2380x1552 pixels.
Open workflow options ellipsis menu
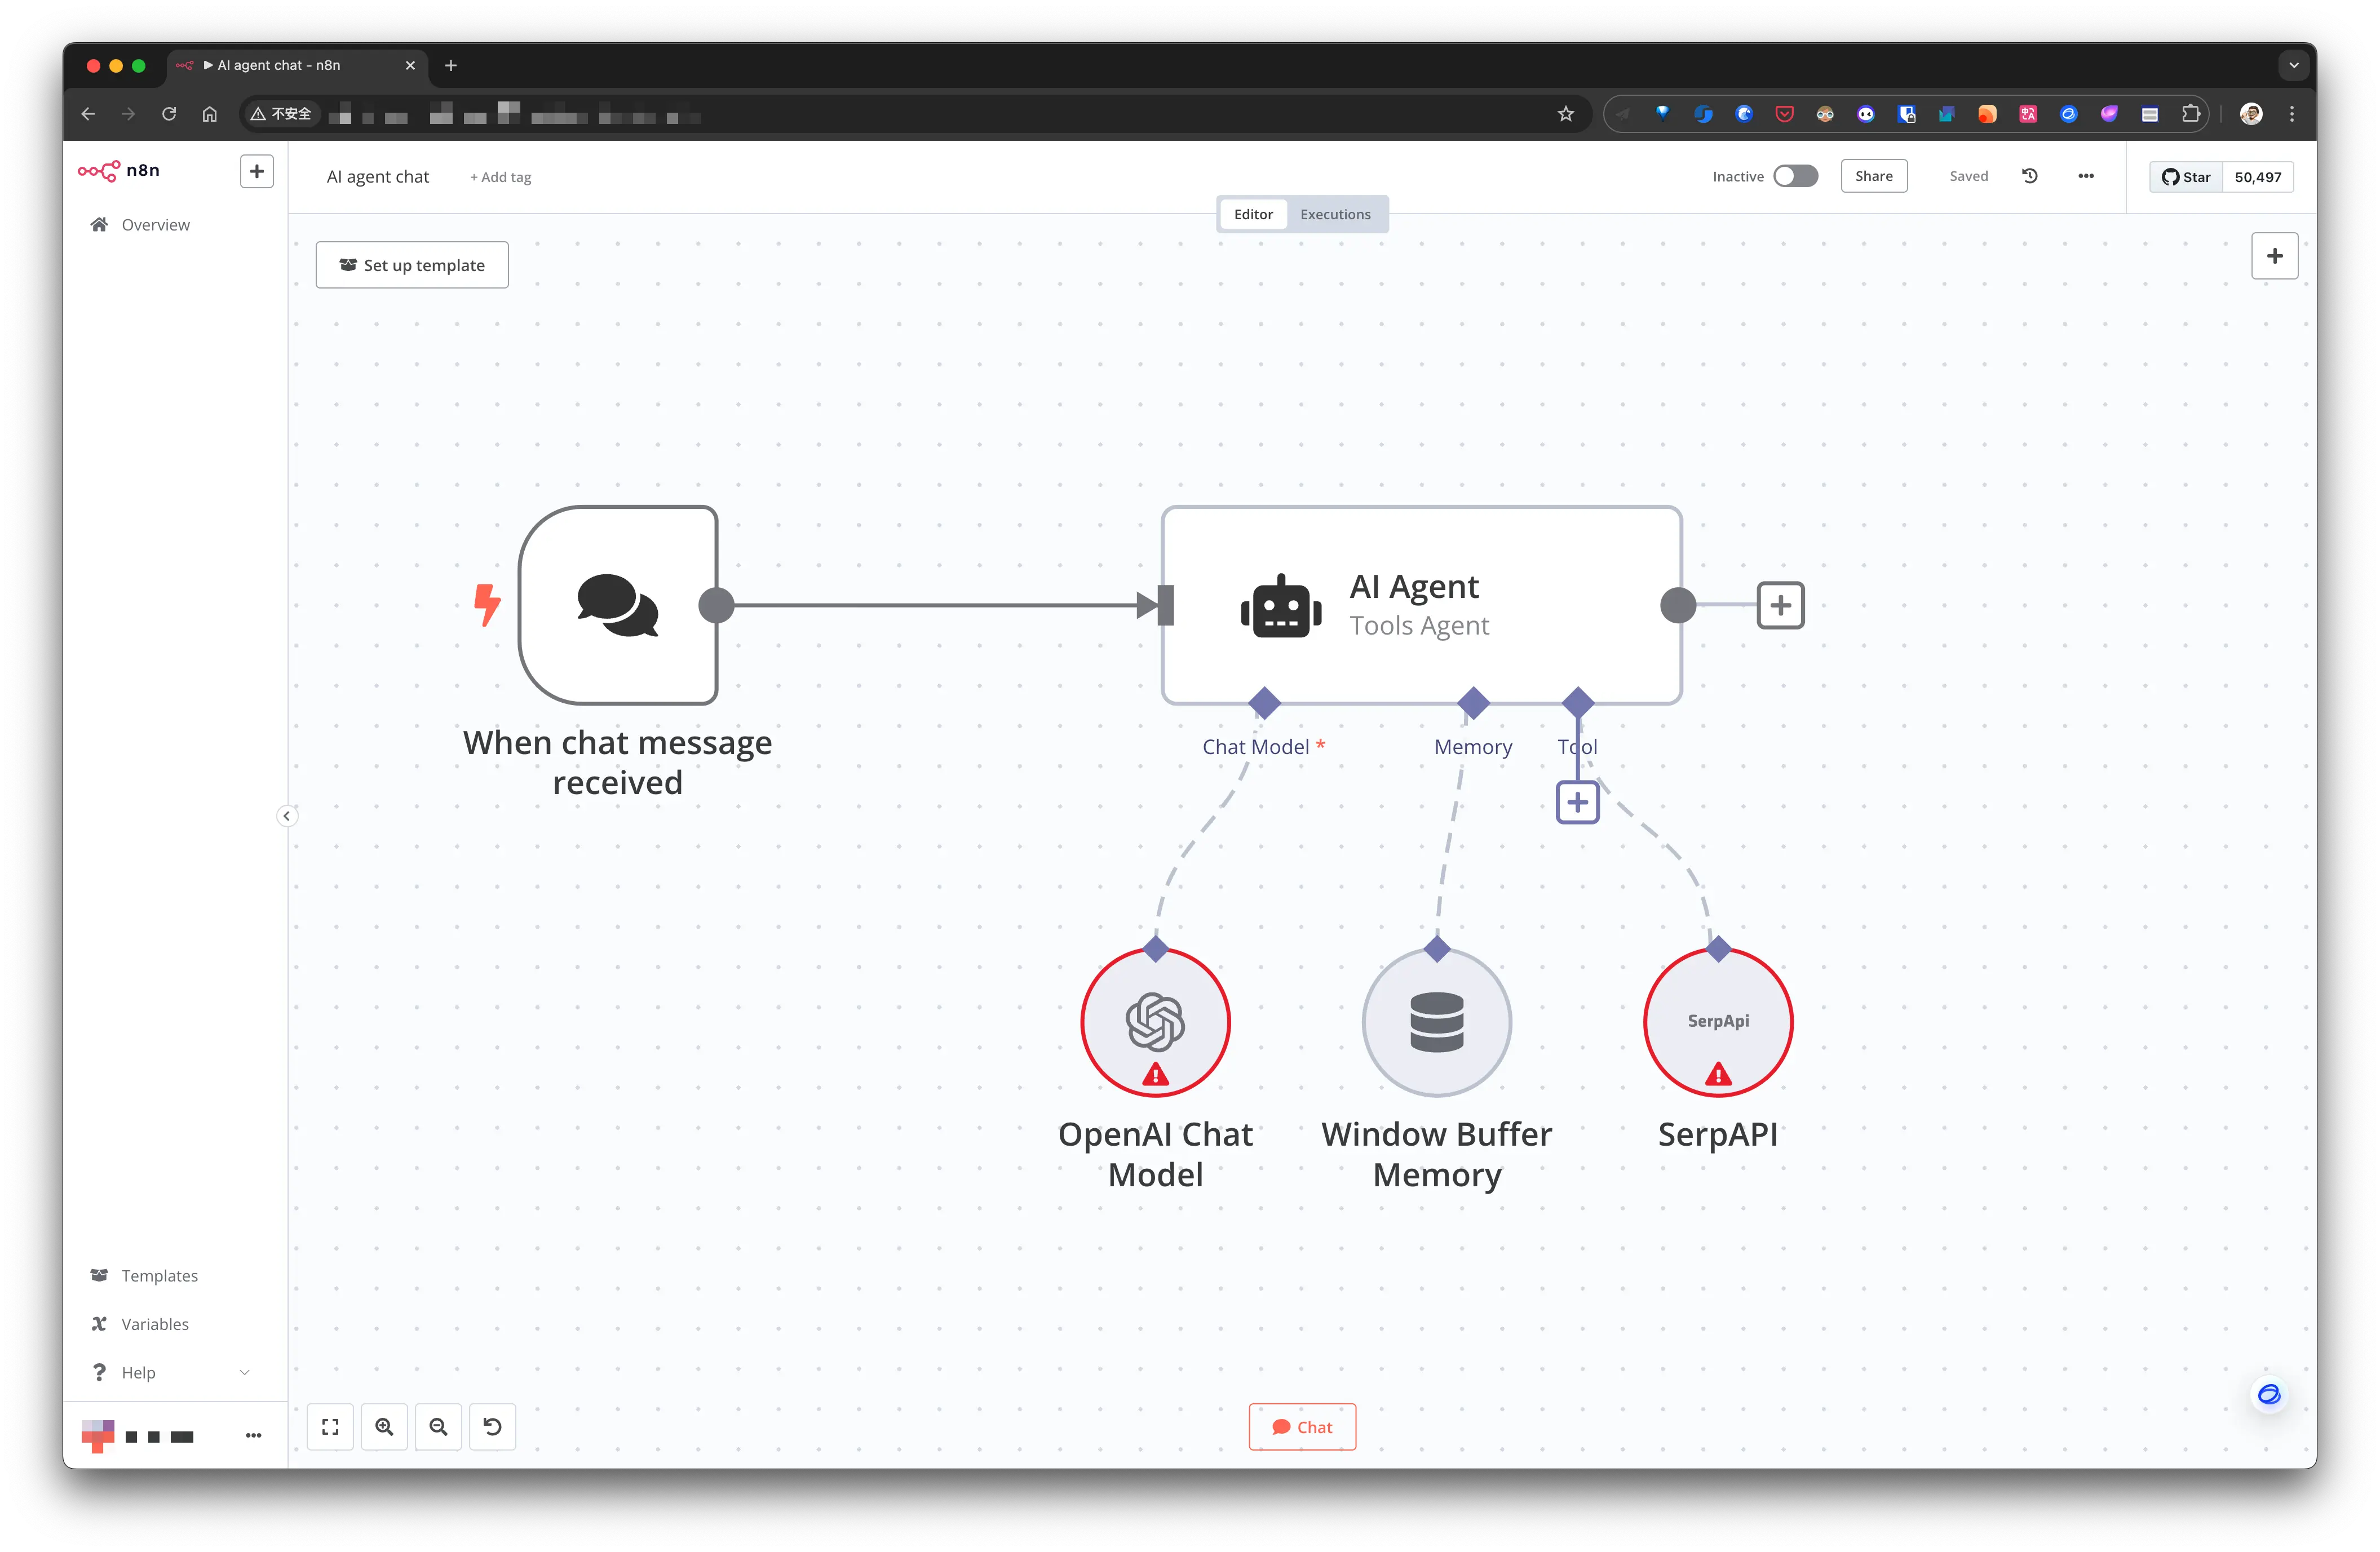tap(2086, 176)
